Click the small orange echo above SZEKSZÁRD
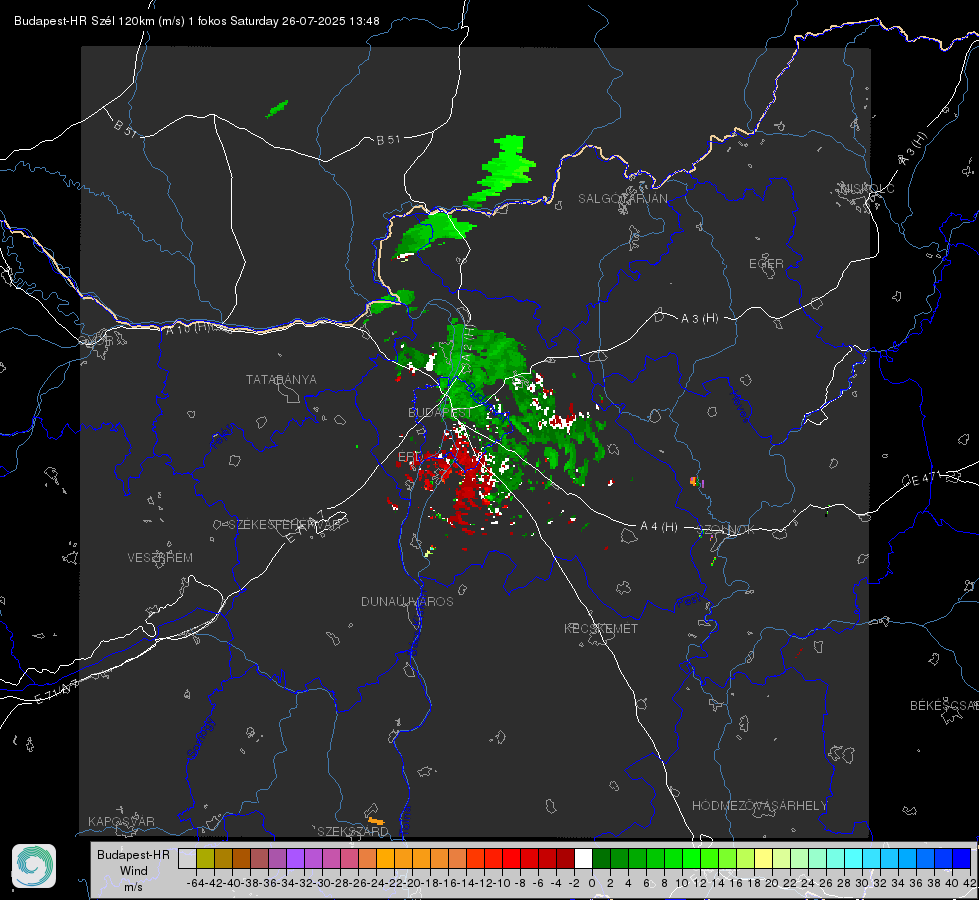The image size is (979, 900). click(376, 821)
